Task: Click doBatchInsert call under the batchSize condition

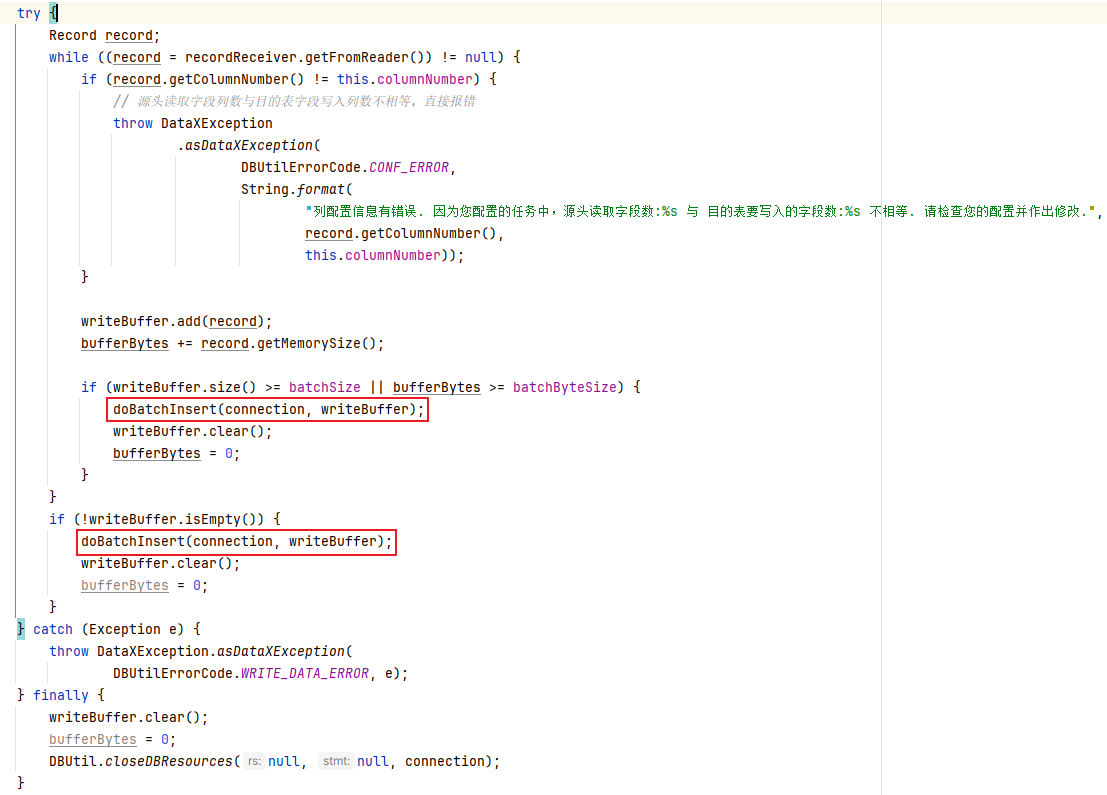Action: coord(268,410)
